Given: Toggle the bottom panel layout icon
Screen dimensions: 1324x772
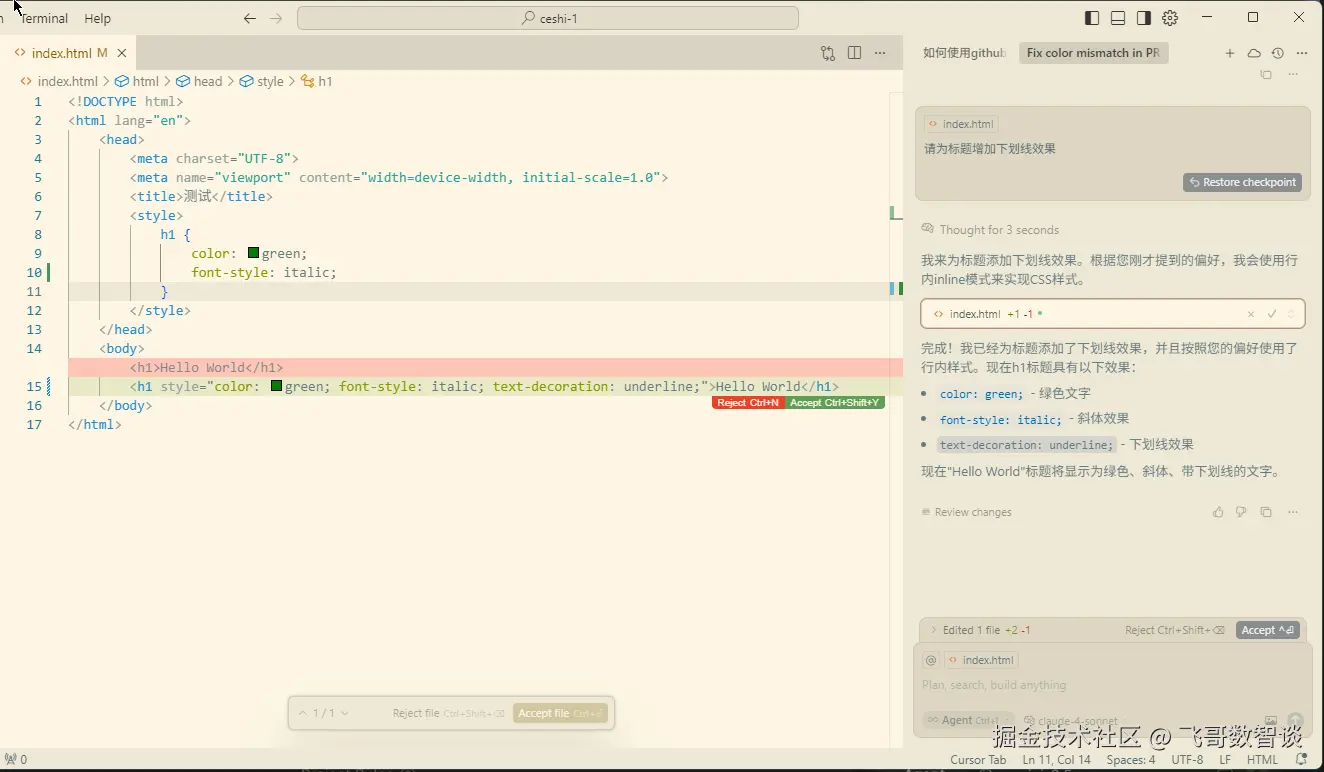Looking at the screenshot, I should (1118, 18).
